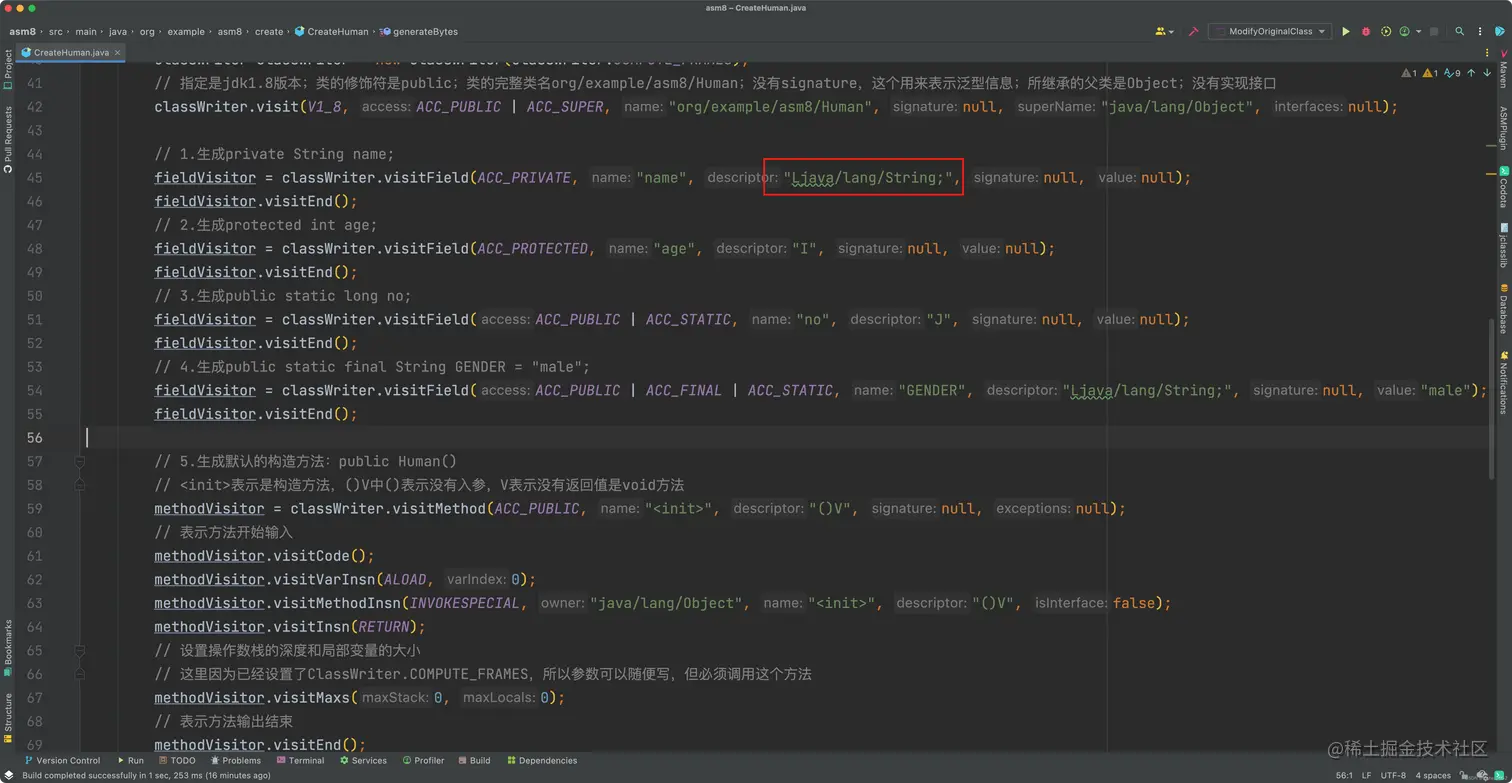Screen dimensions: 1512x783
Task: Open the Version Control tool window
Action: point(62,761)
